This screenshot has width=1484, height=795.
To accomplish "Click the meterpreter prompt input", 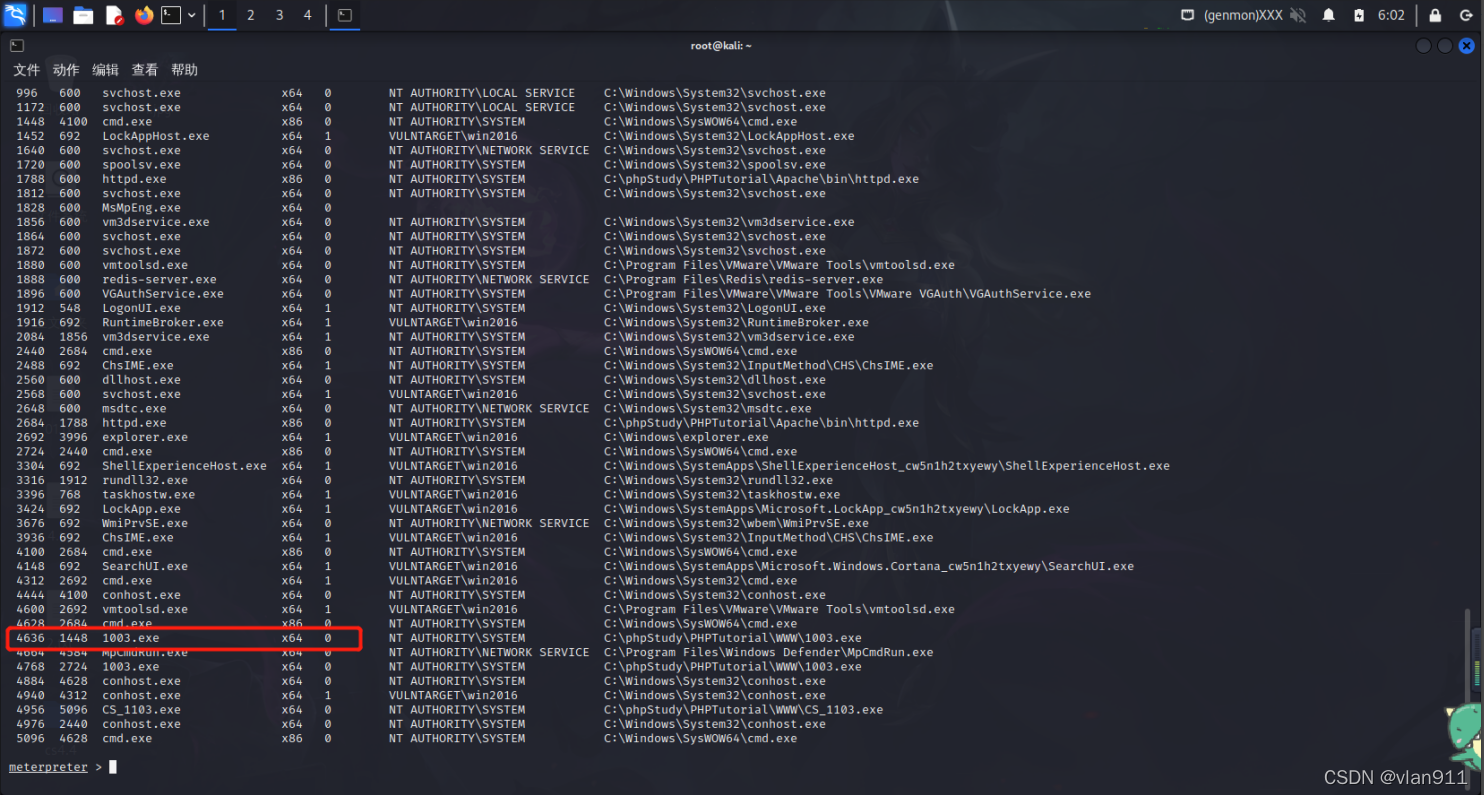I will click(x=113, y=767).
